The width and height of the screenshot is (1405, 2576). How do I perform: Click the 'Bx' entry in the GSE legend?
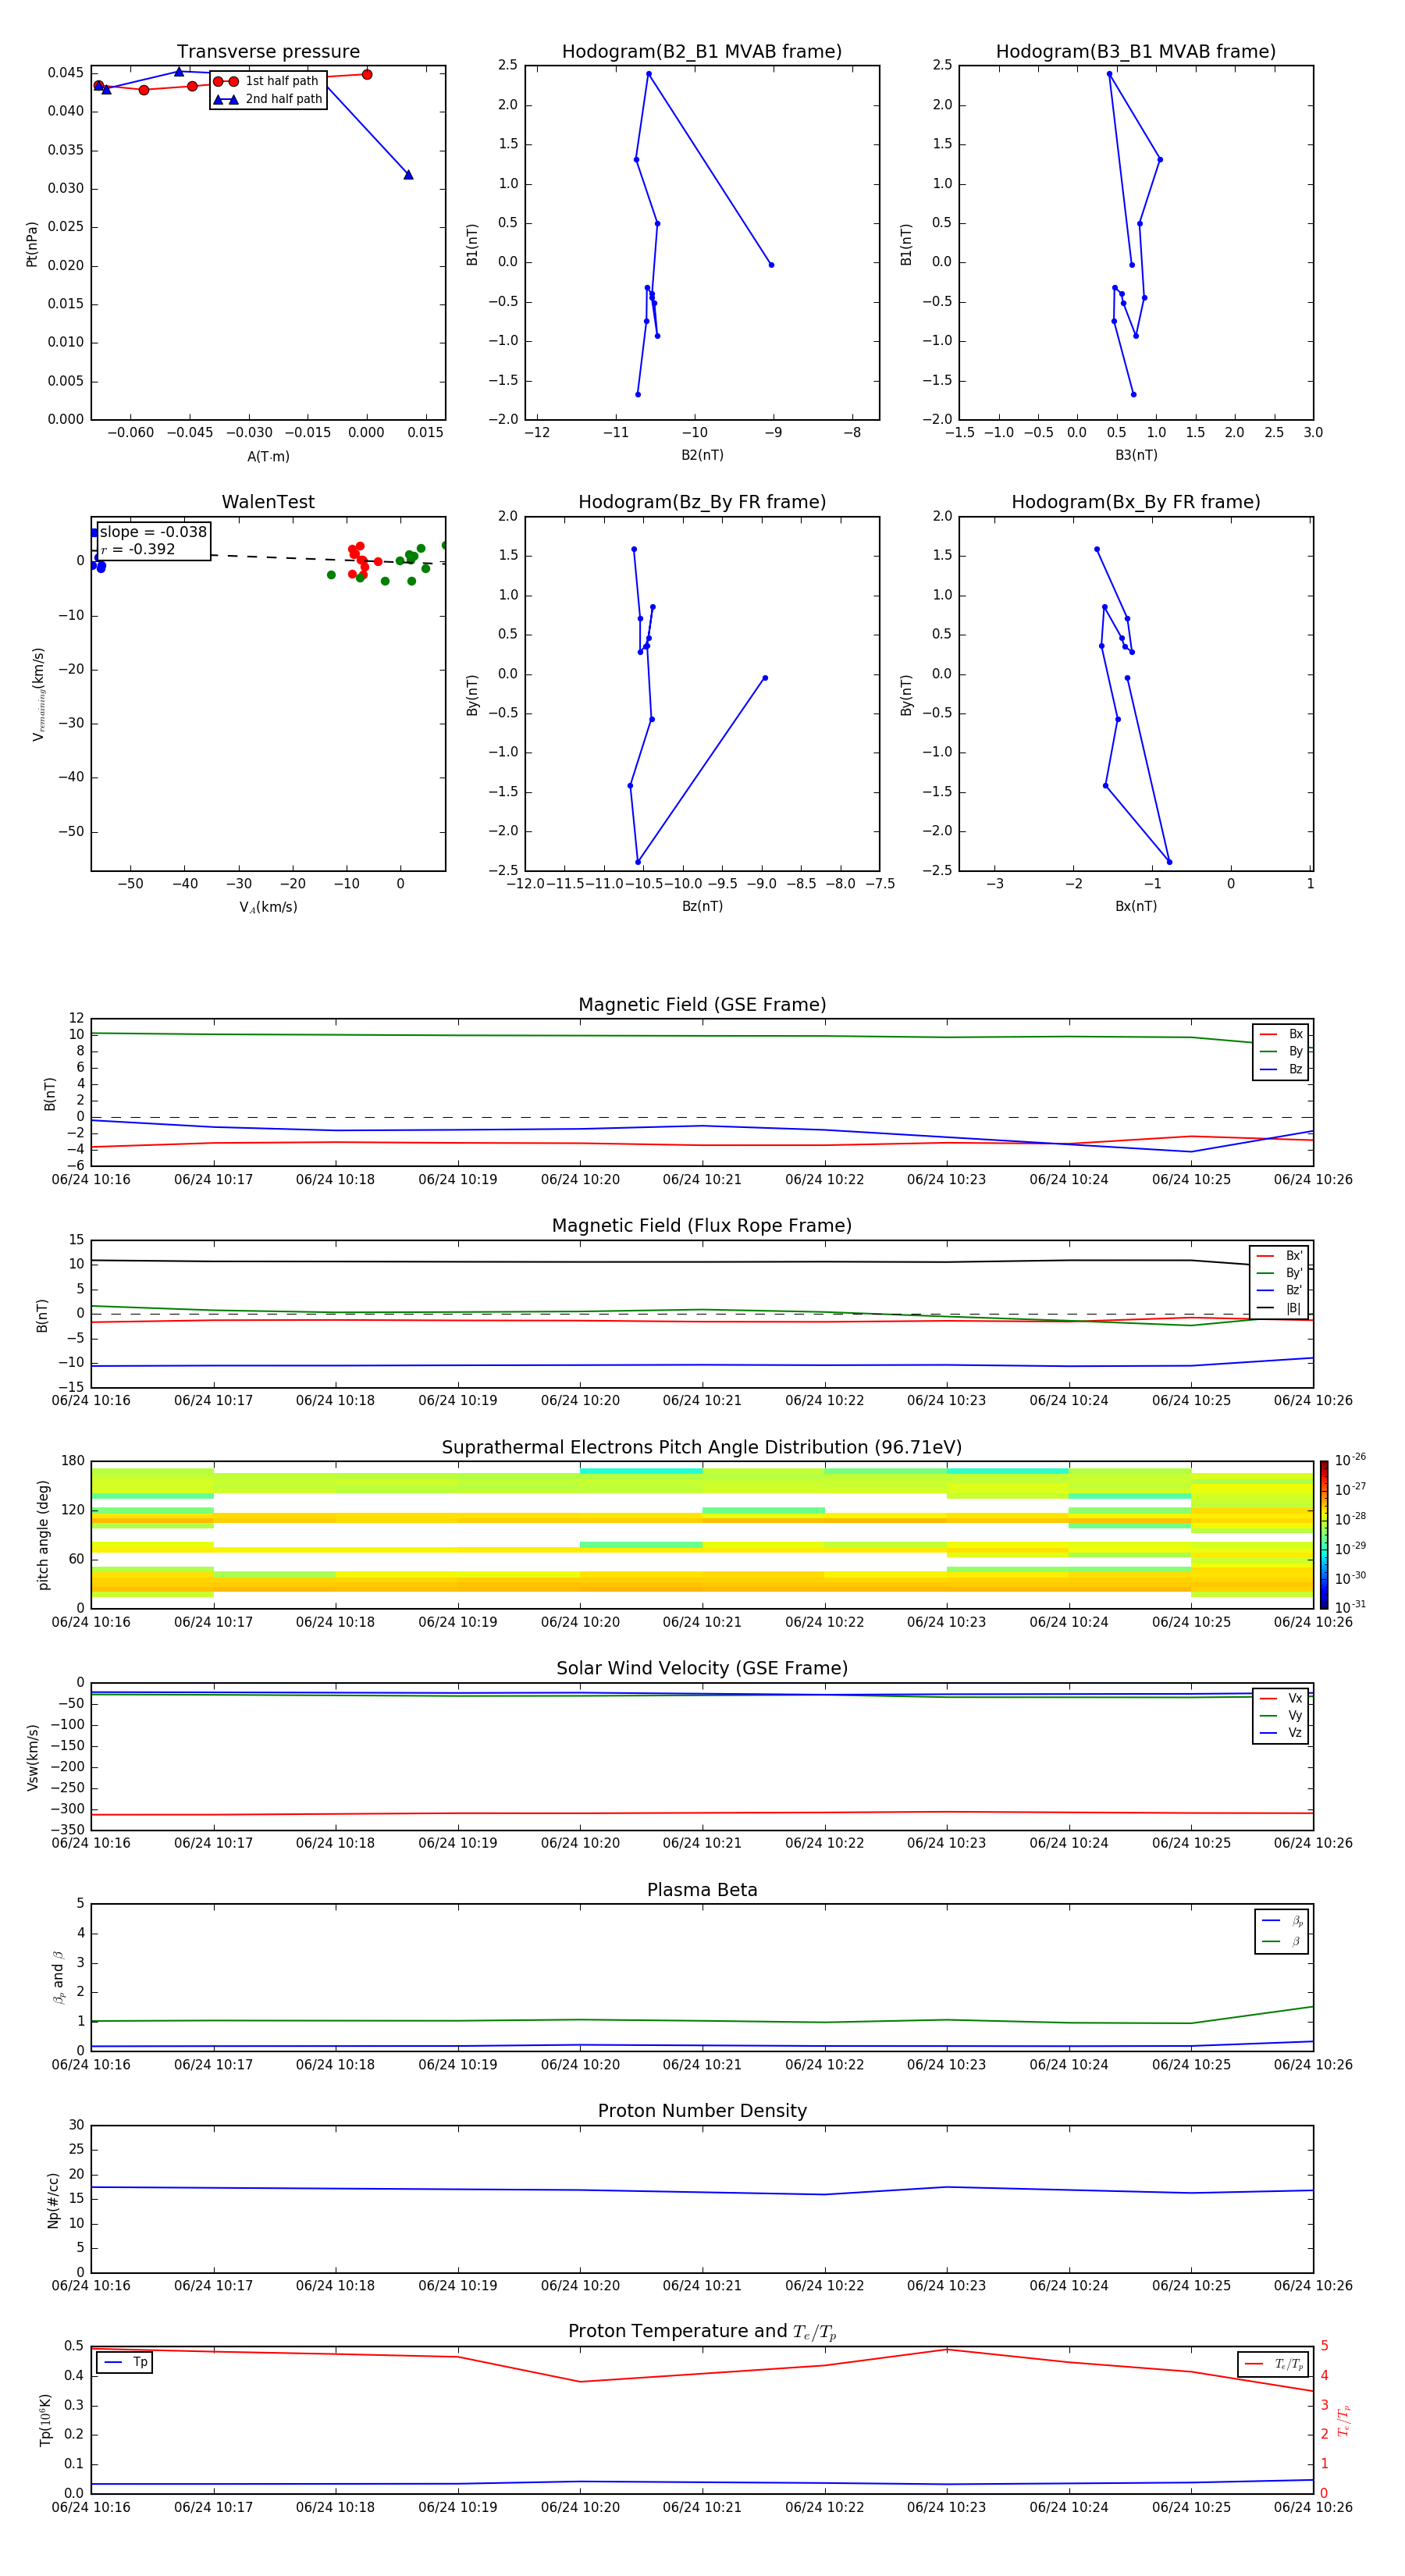pos(1282,1034)
